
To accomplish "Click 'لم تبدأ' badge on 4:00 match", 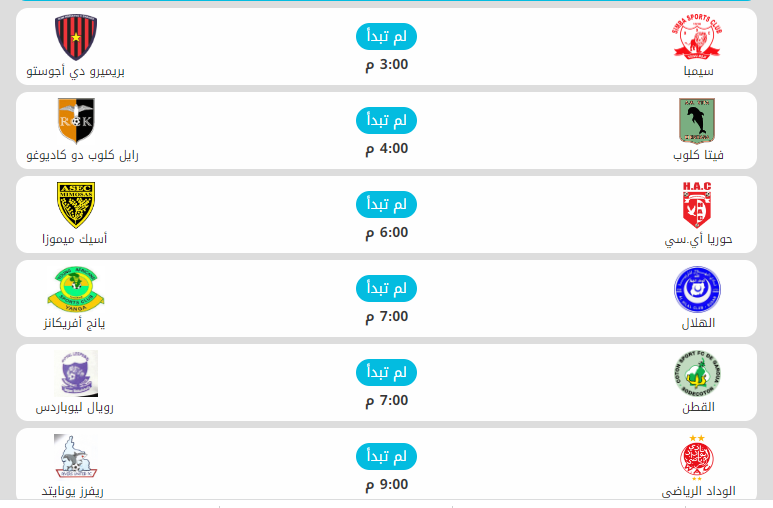I will (x=386, y=121).
